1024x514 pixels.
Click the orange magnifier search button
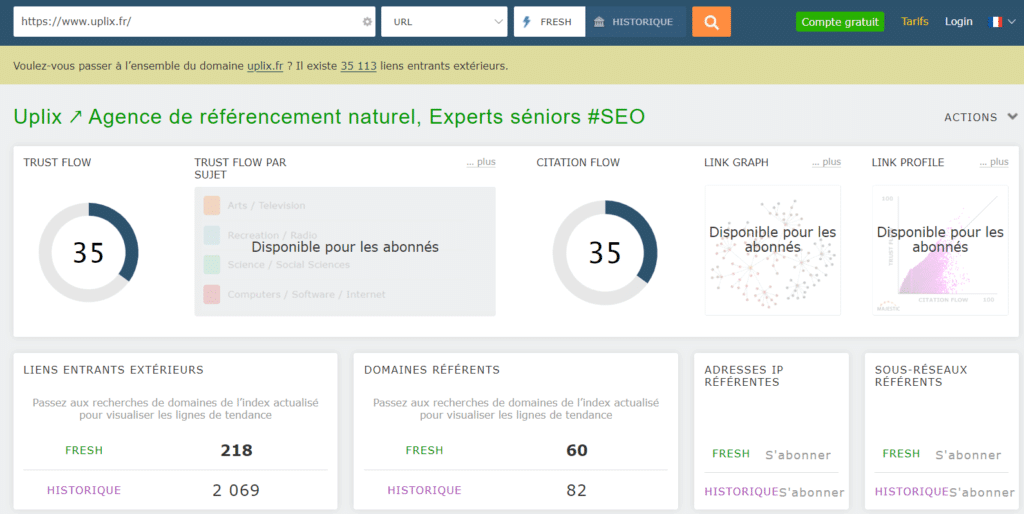tap(711, 22)
